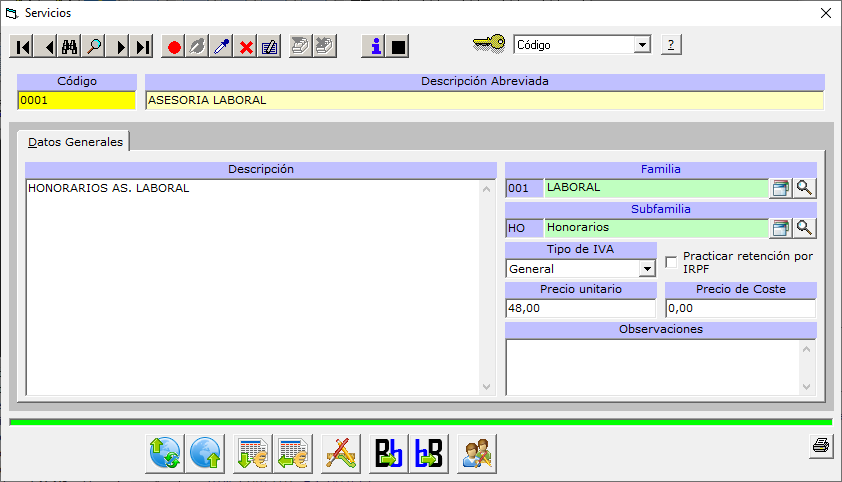The height and width of the screenshot is (482, 842).
Task: Open the Subfamilia list window icon
Action: click(780, 228)
